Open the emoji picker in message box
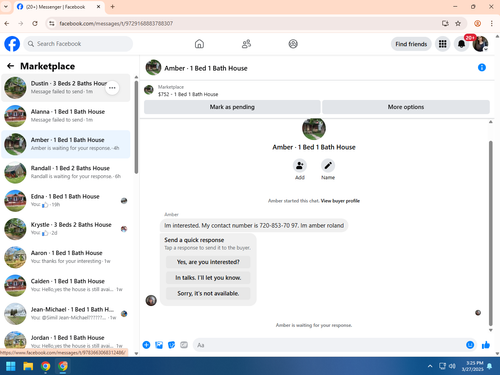 tap(470, 345)
